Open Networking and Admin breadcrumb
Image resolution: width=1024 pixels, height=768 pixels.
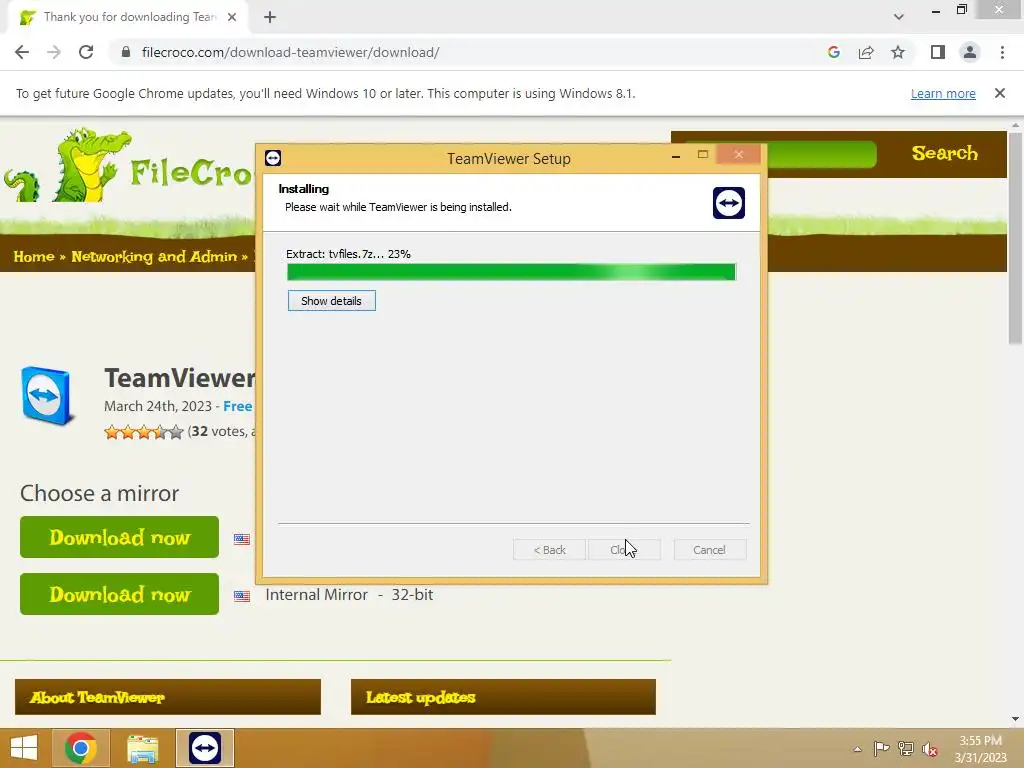point(154,257)
